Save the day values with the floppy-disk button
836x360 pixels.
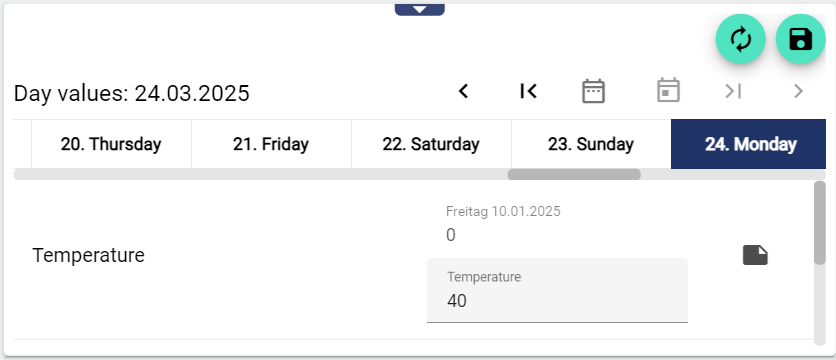(x=800, y=39)
